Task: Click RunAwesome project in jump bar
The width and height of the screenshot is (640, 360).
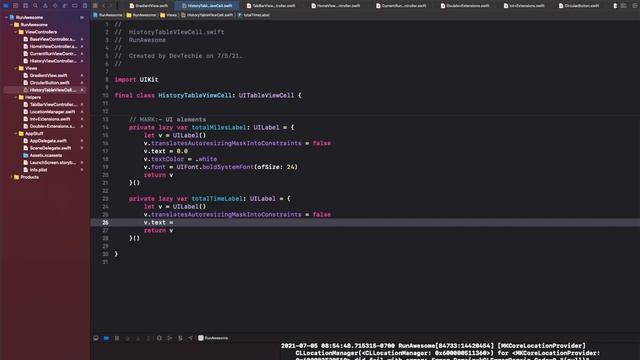Action: (108, 15)
